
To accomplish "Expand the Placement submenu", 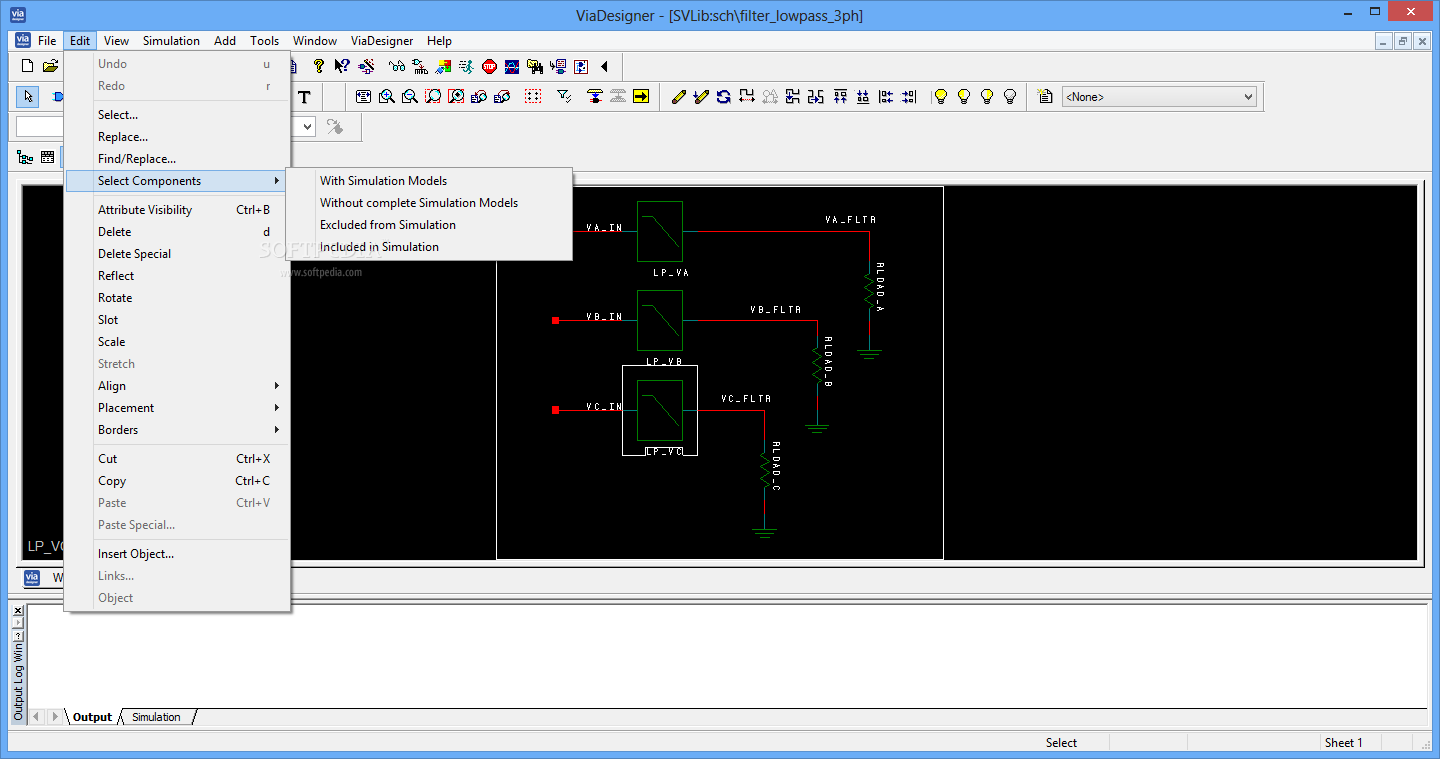I will pos(176,408).
